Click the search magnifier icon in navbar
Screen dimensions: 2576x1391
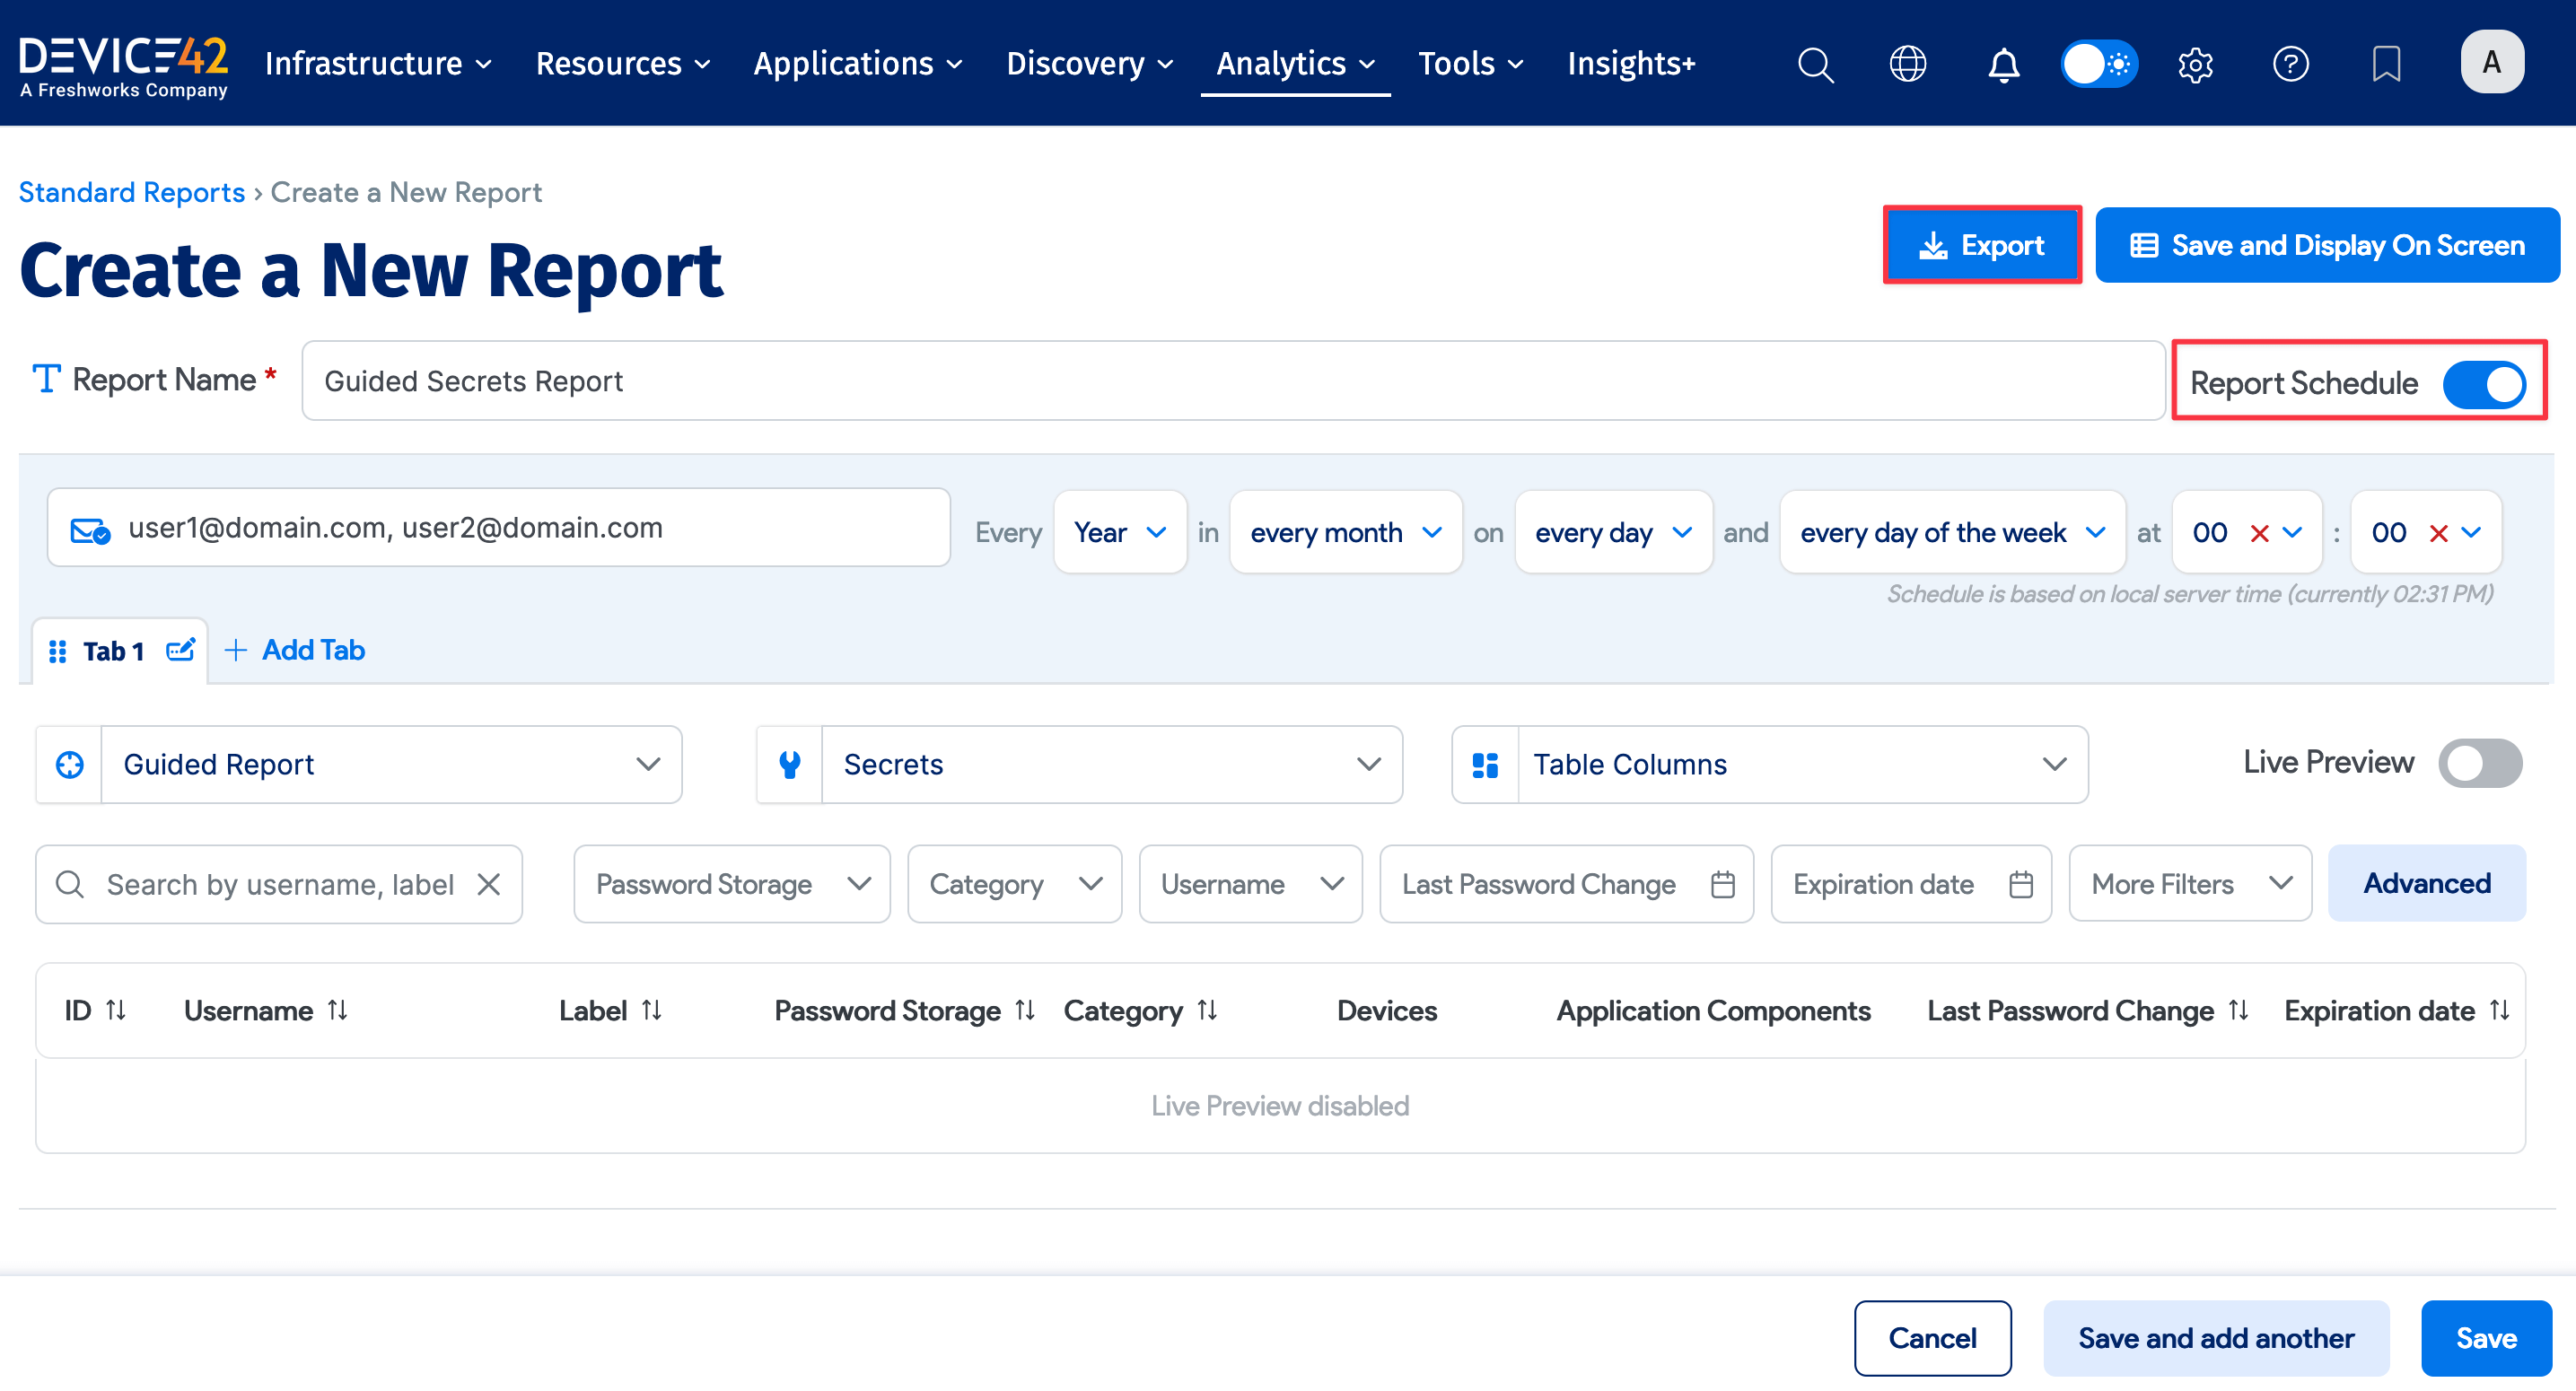pos(1815,64)
